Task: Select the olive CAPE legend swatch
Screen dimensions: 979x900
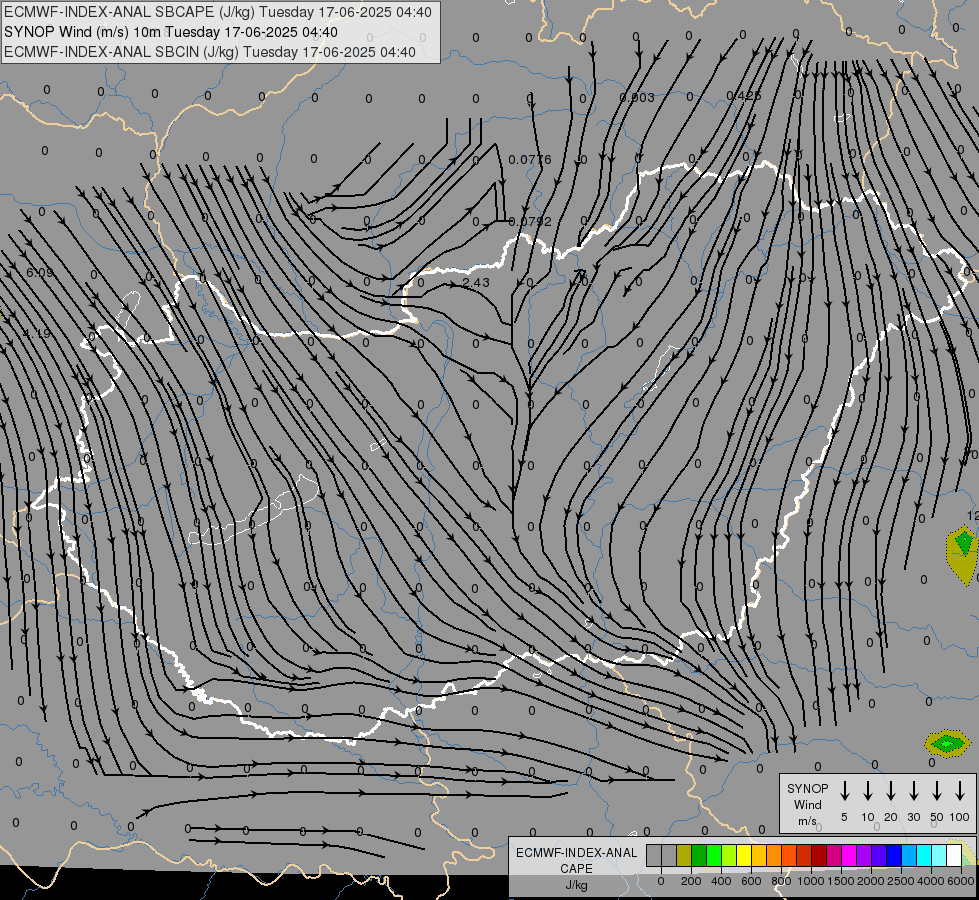Action: point(684,855)
